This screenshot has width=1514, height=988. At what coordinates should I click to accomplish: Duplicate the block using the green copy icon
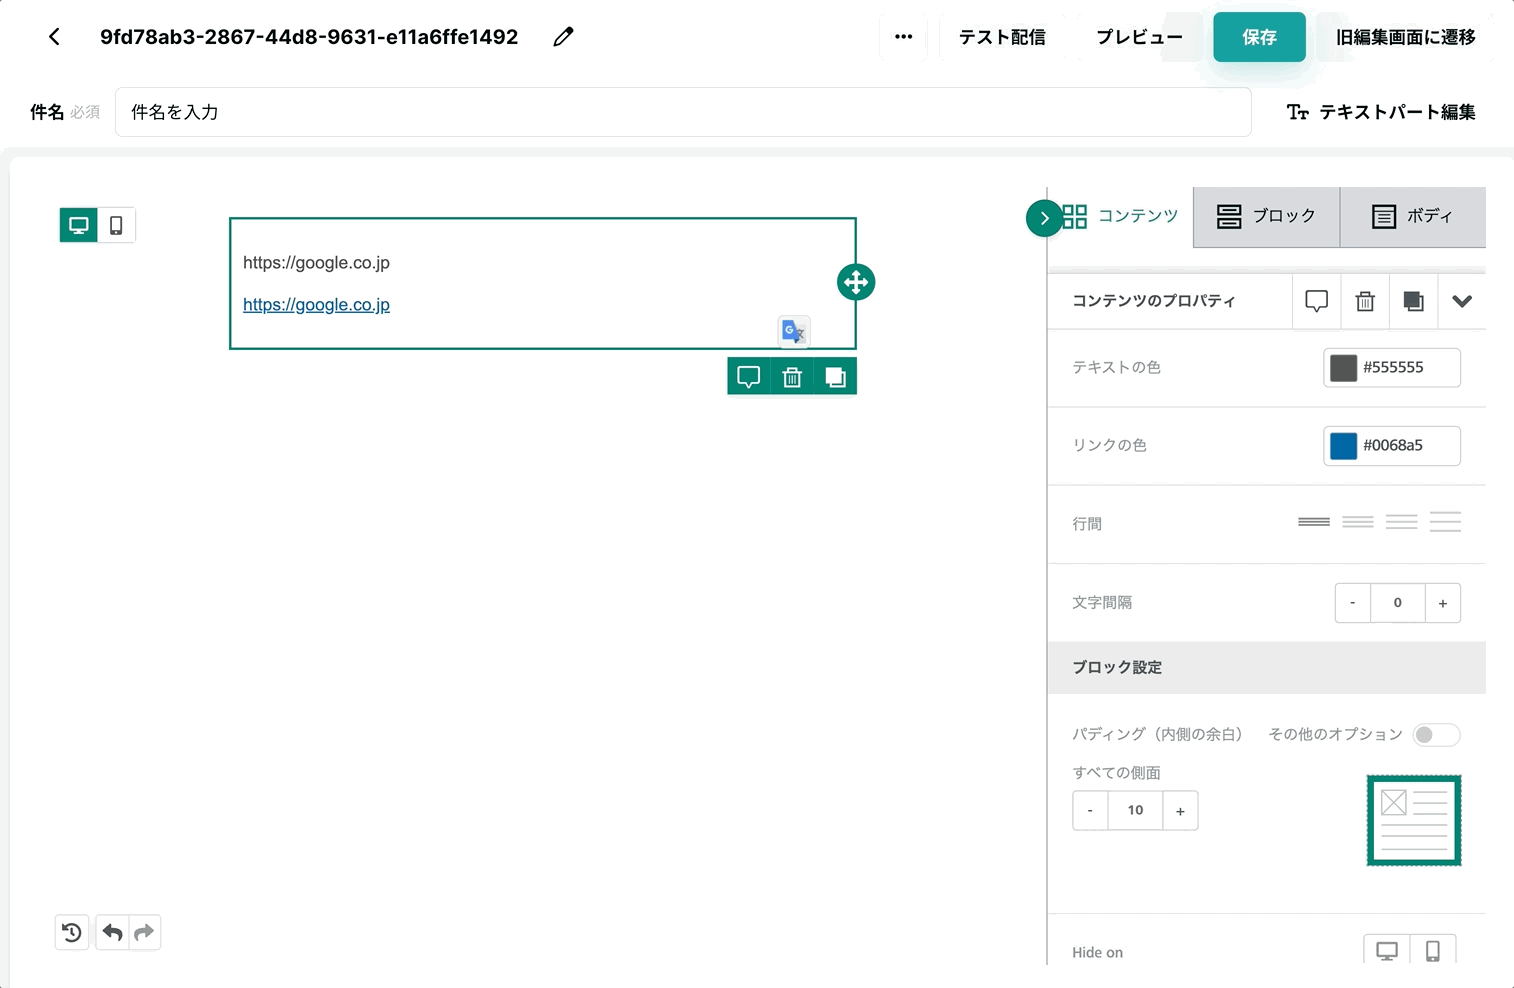835,377
